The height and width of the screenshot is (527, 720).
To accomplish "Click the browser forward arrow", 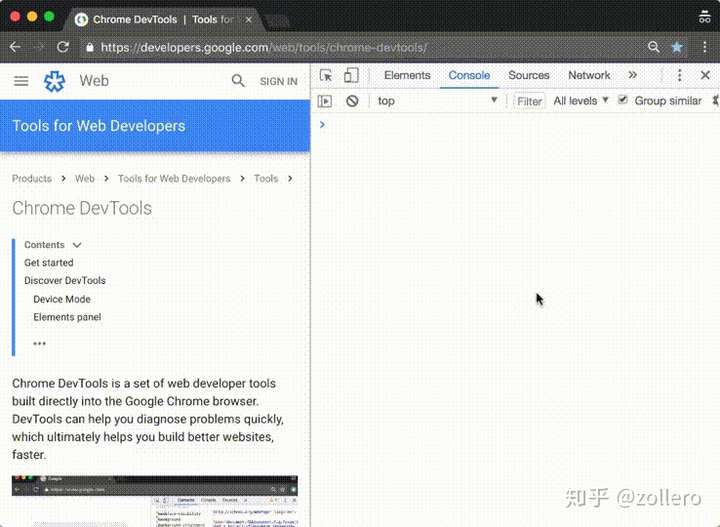I will click(39, 47).
